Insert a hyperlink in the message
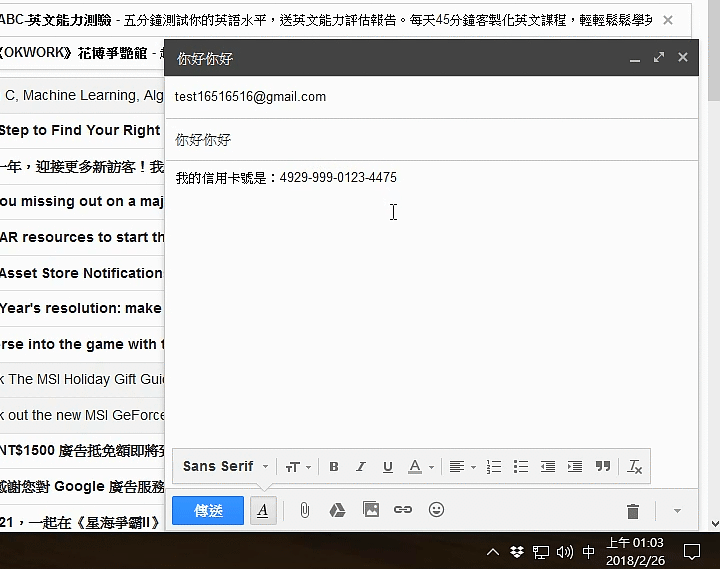Image resolution: width=720 pixels, height=569 pixels. click(403, 510)
